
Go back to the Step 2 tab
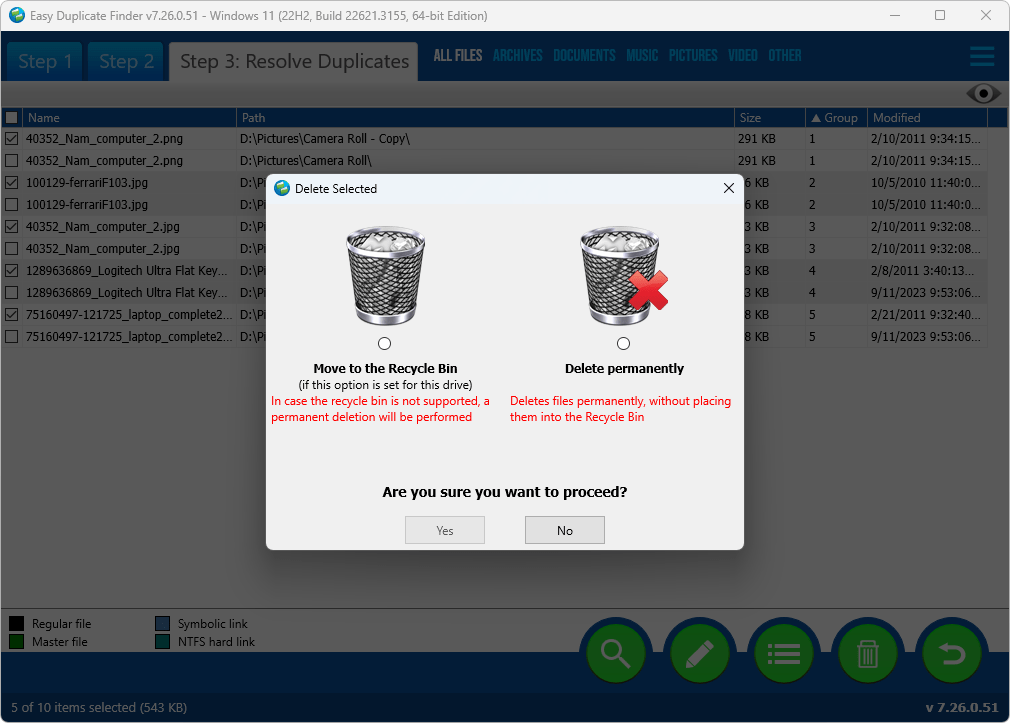coord(126,61)
